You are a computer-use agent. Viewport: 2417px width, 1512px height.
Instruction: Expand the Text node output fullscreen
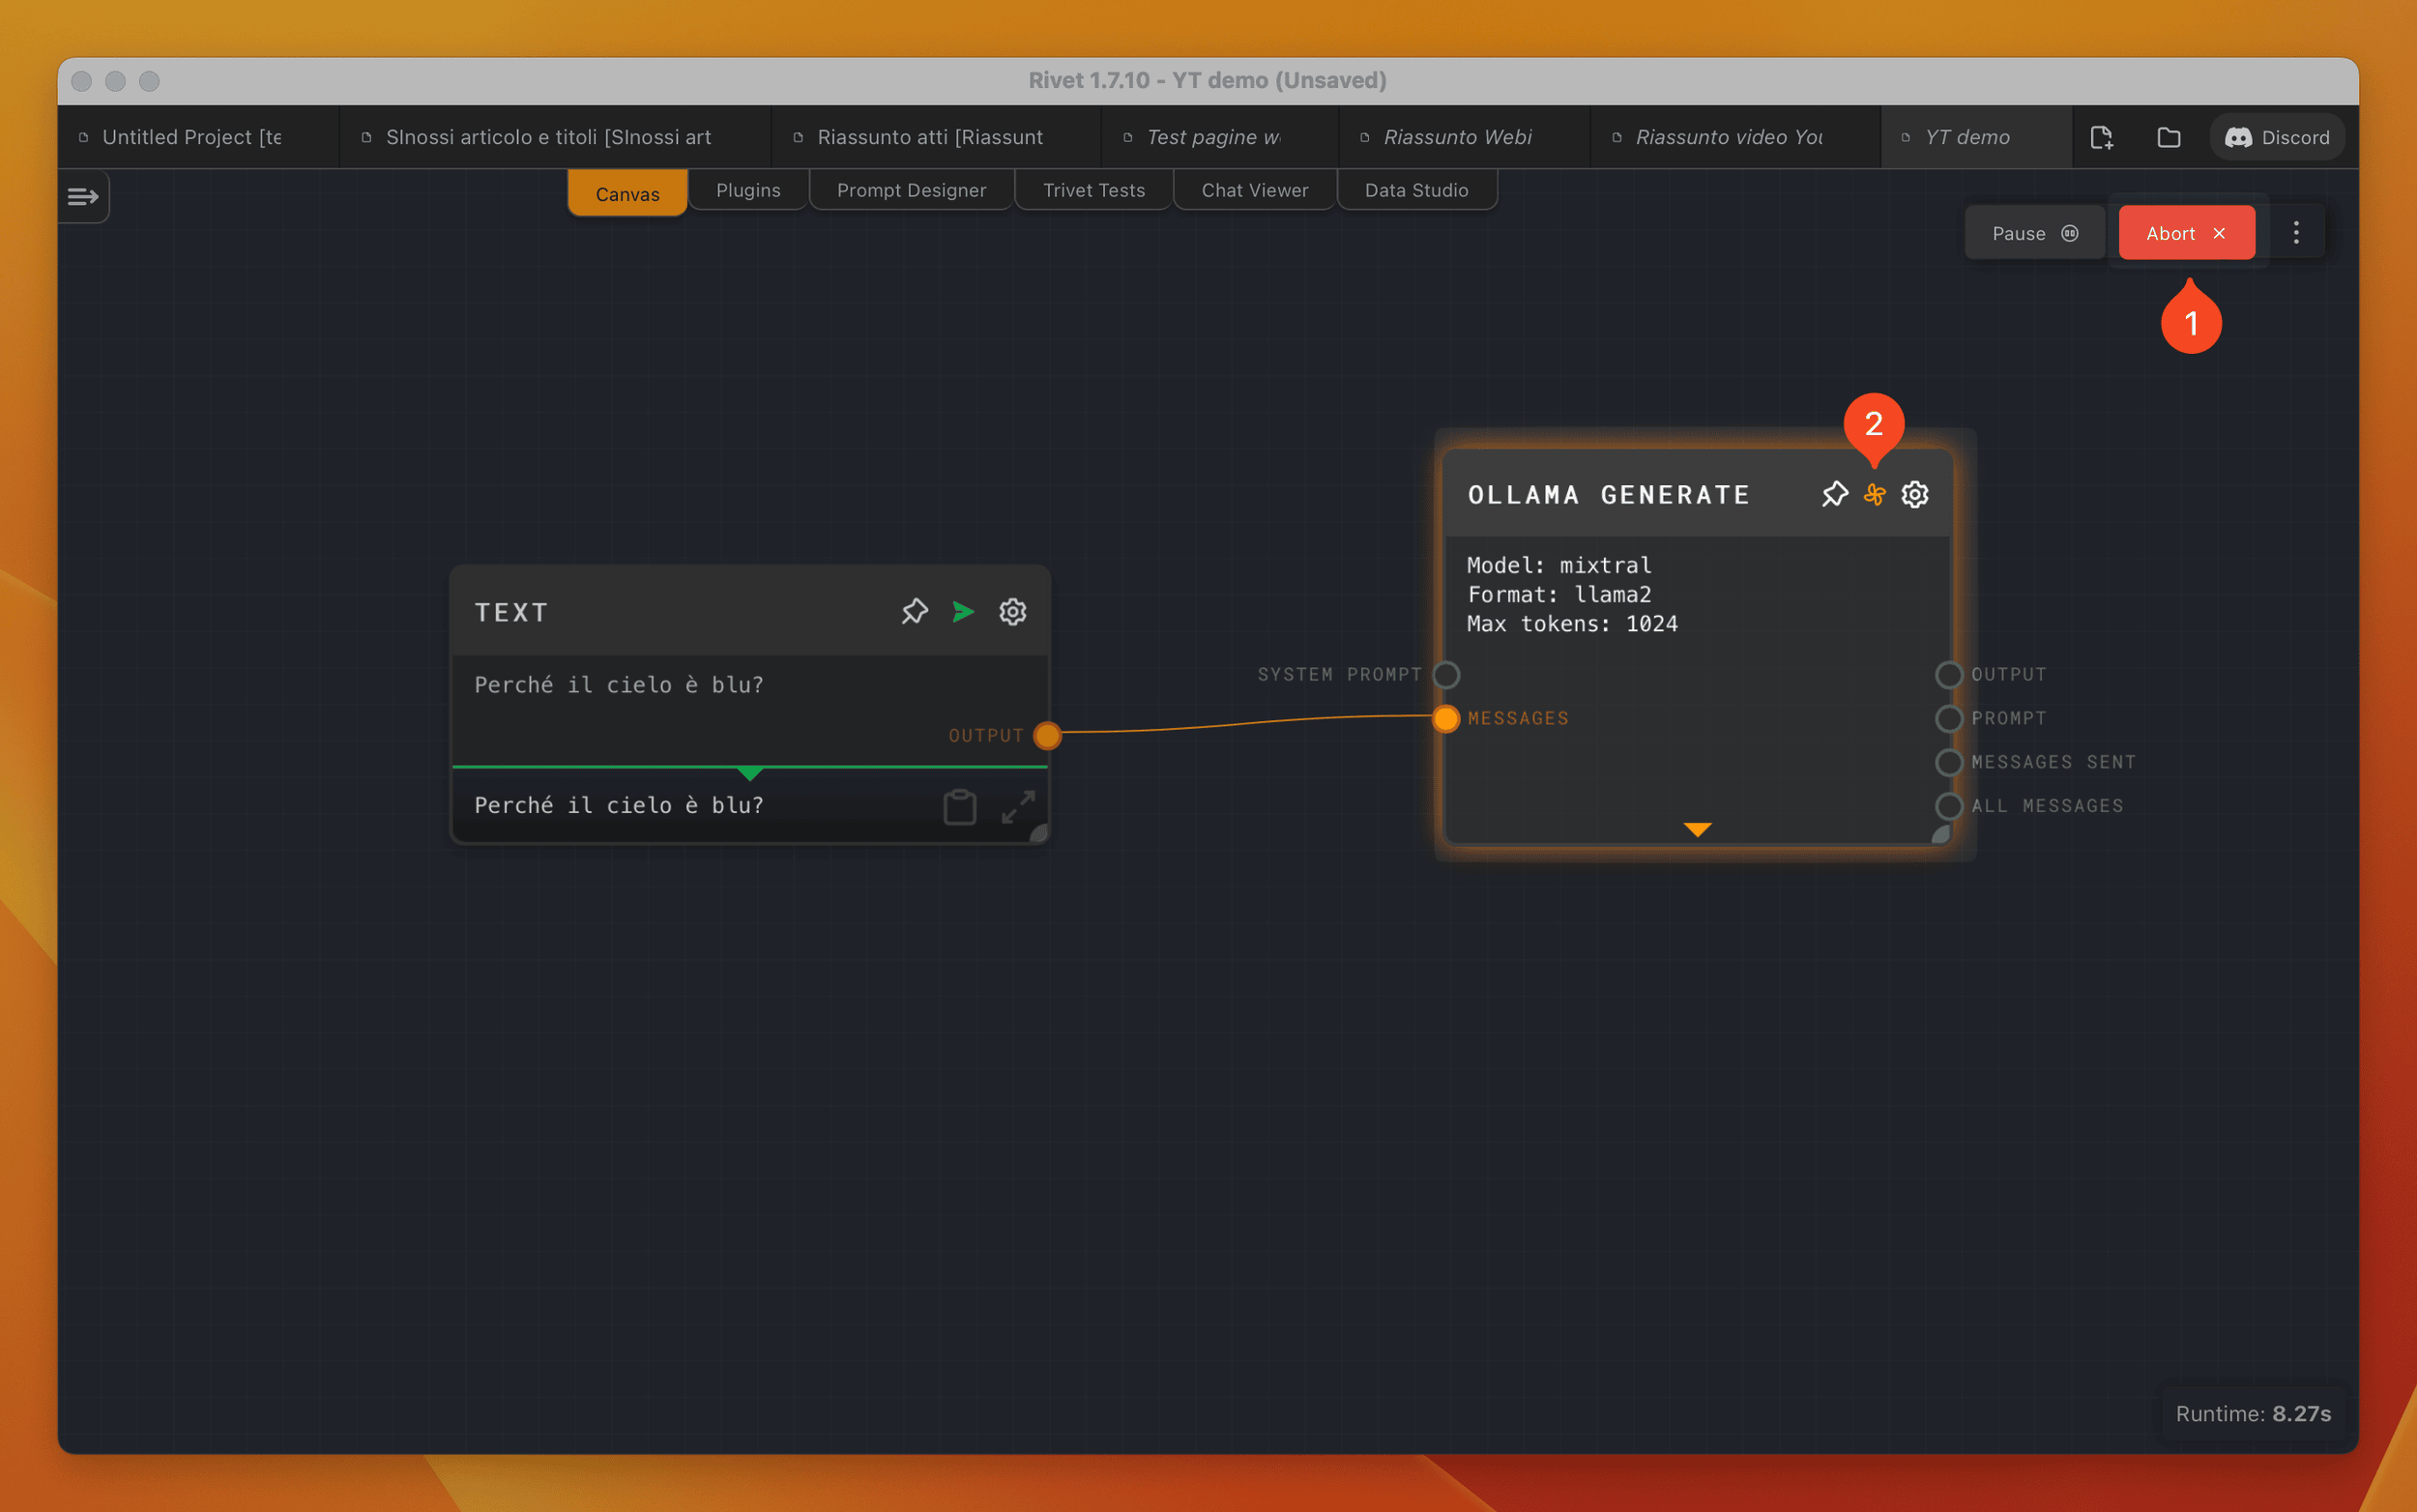(x=1017, y=806)
